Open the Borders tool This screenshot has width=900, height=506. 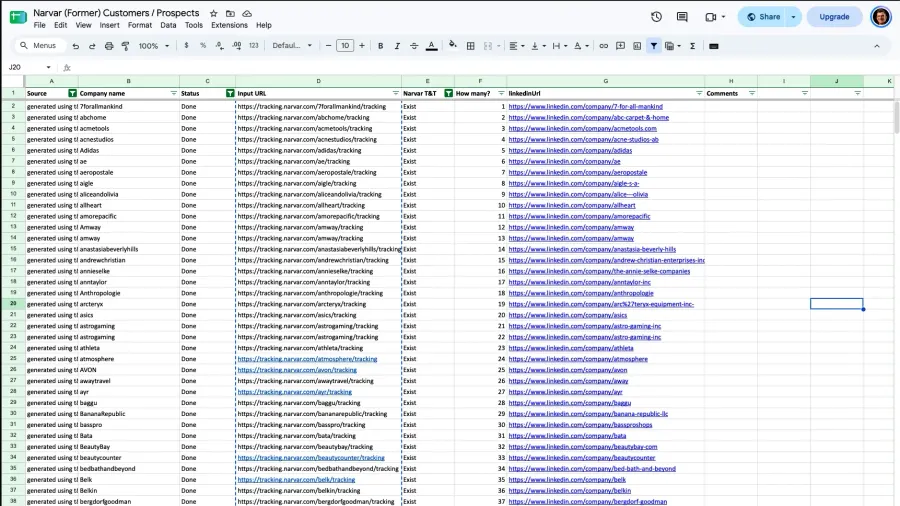pos(471,46)
